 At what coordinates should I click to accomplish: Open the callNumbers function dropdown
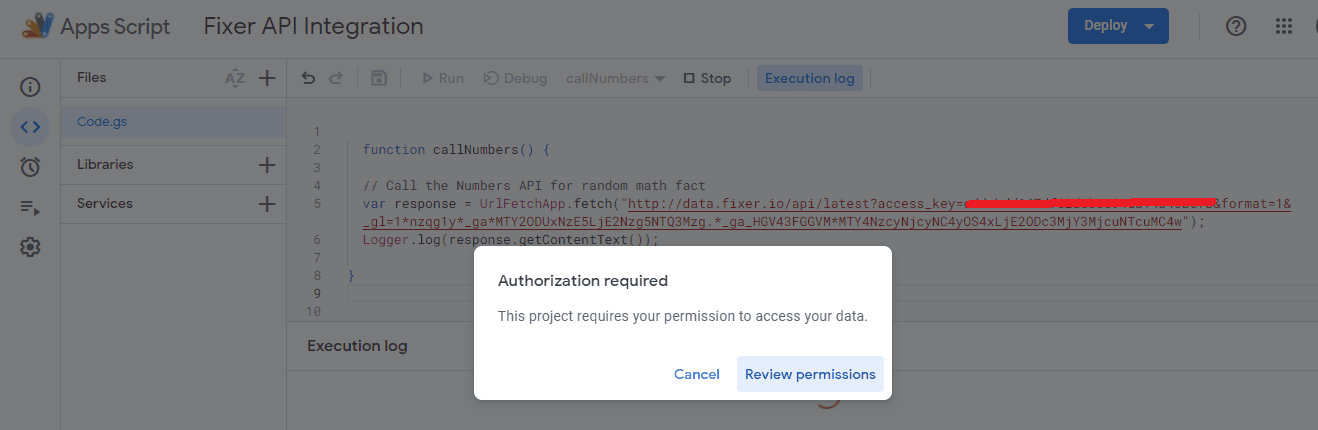coord(615,78)
